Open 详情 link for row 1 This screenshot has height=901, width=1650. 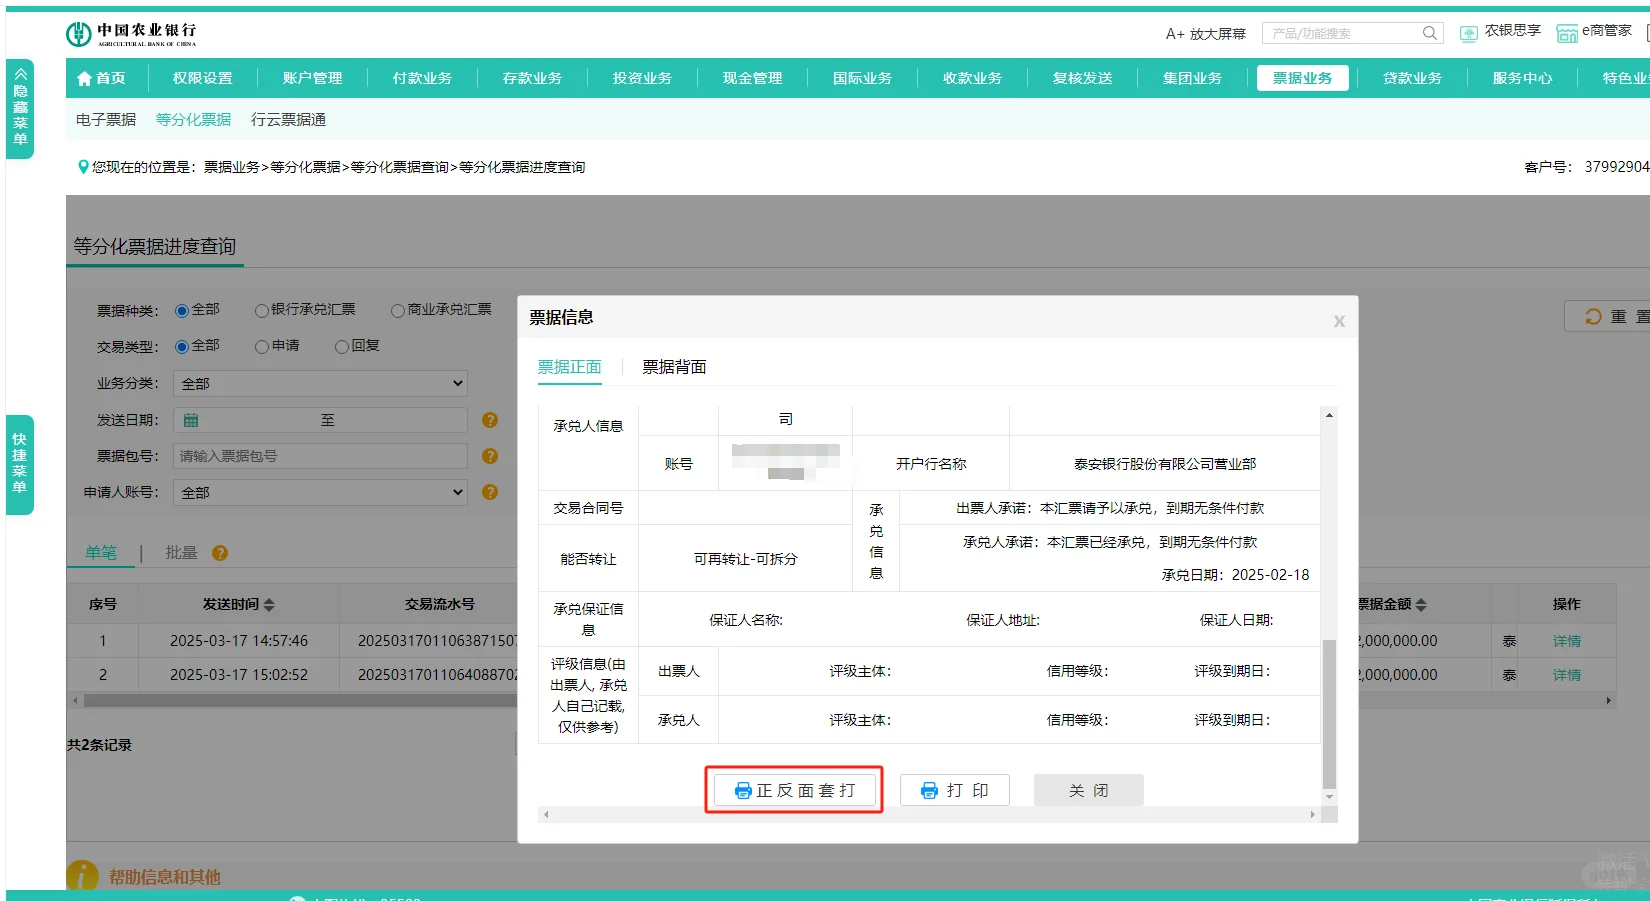point(1567,641)
